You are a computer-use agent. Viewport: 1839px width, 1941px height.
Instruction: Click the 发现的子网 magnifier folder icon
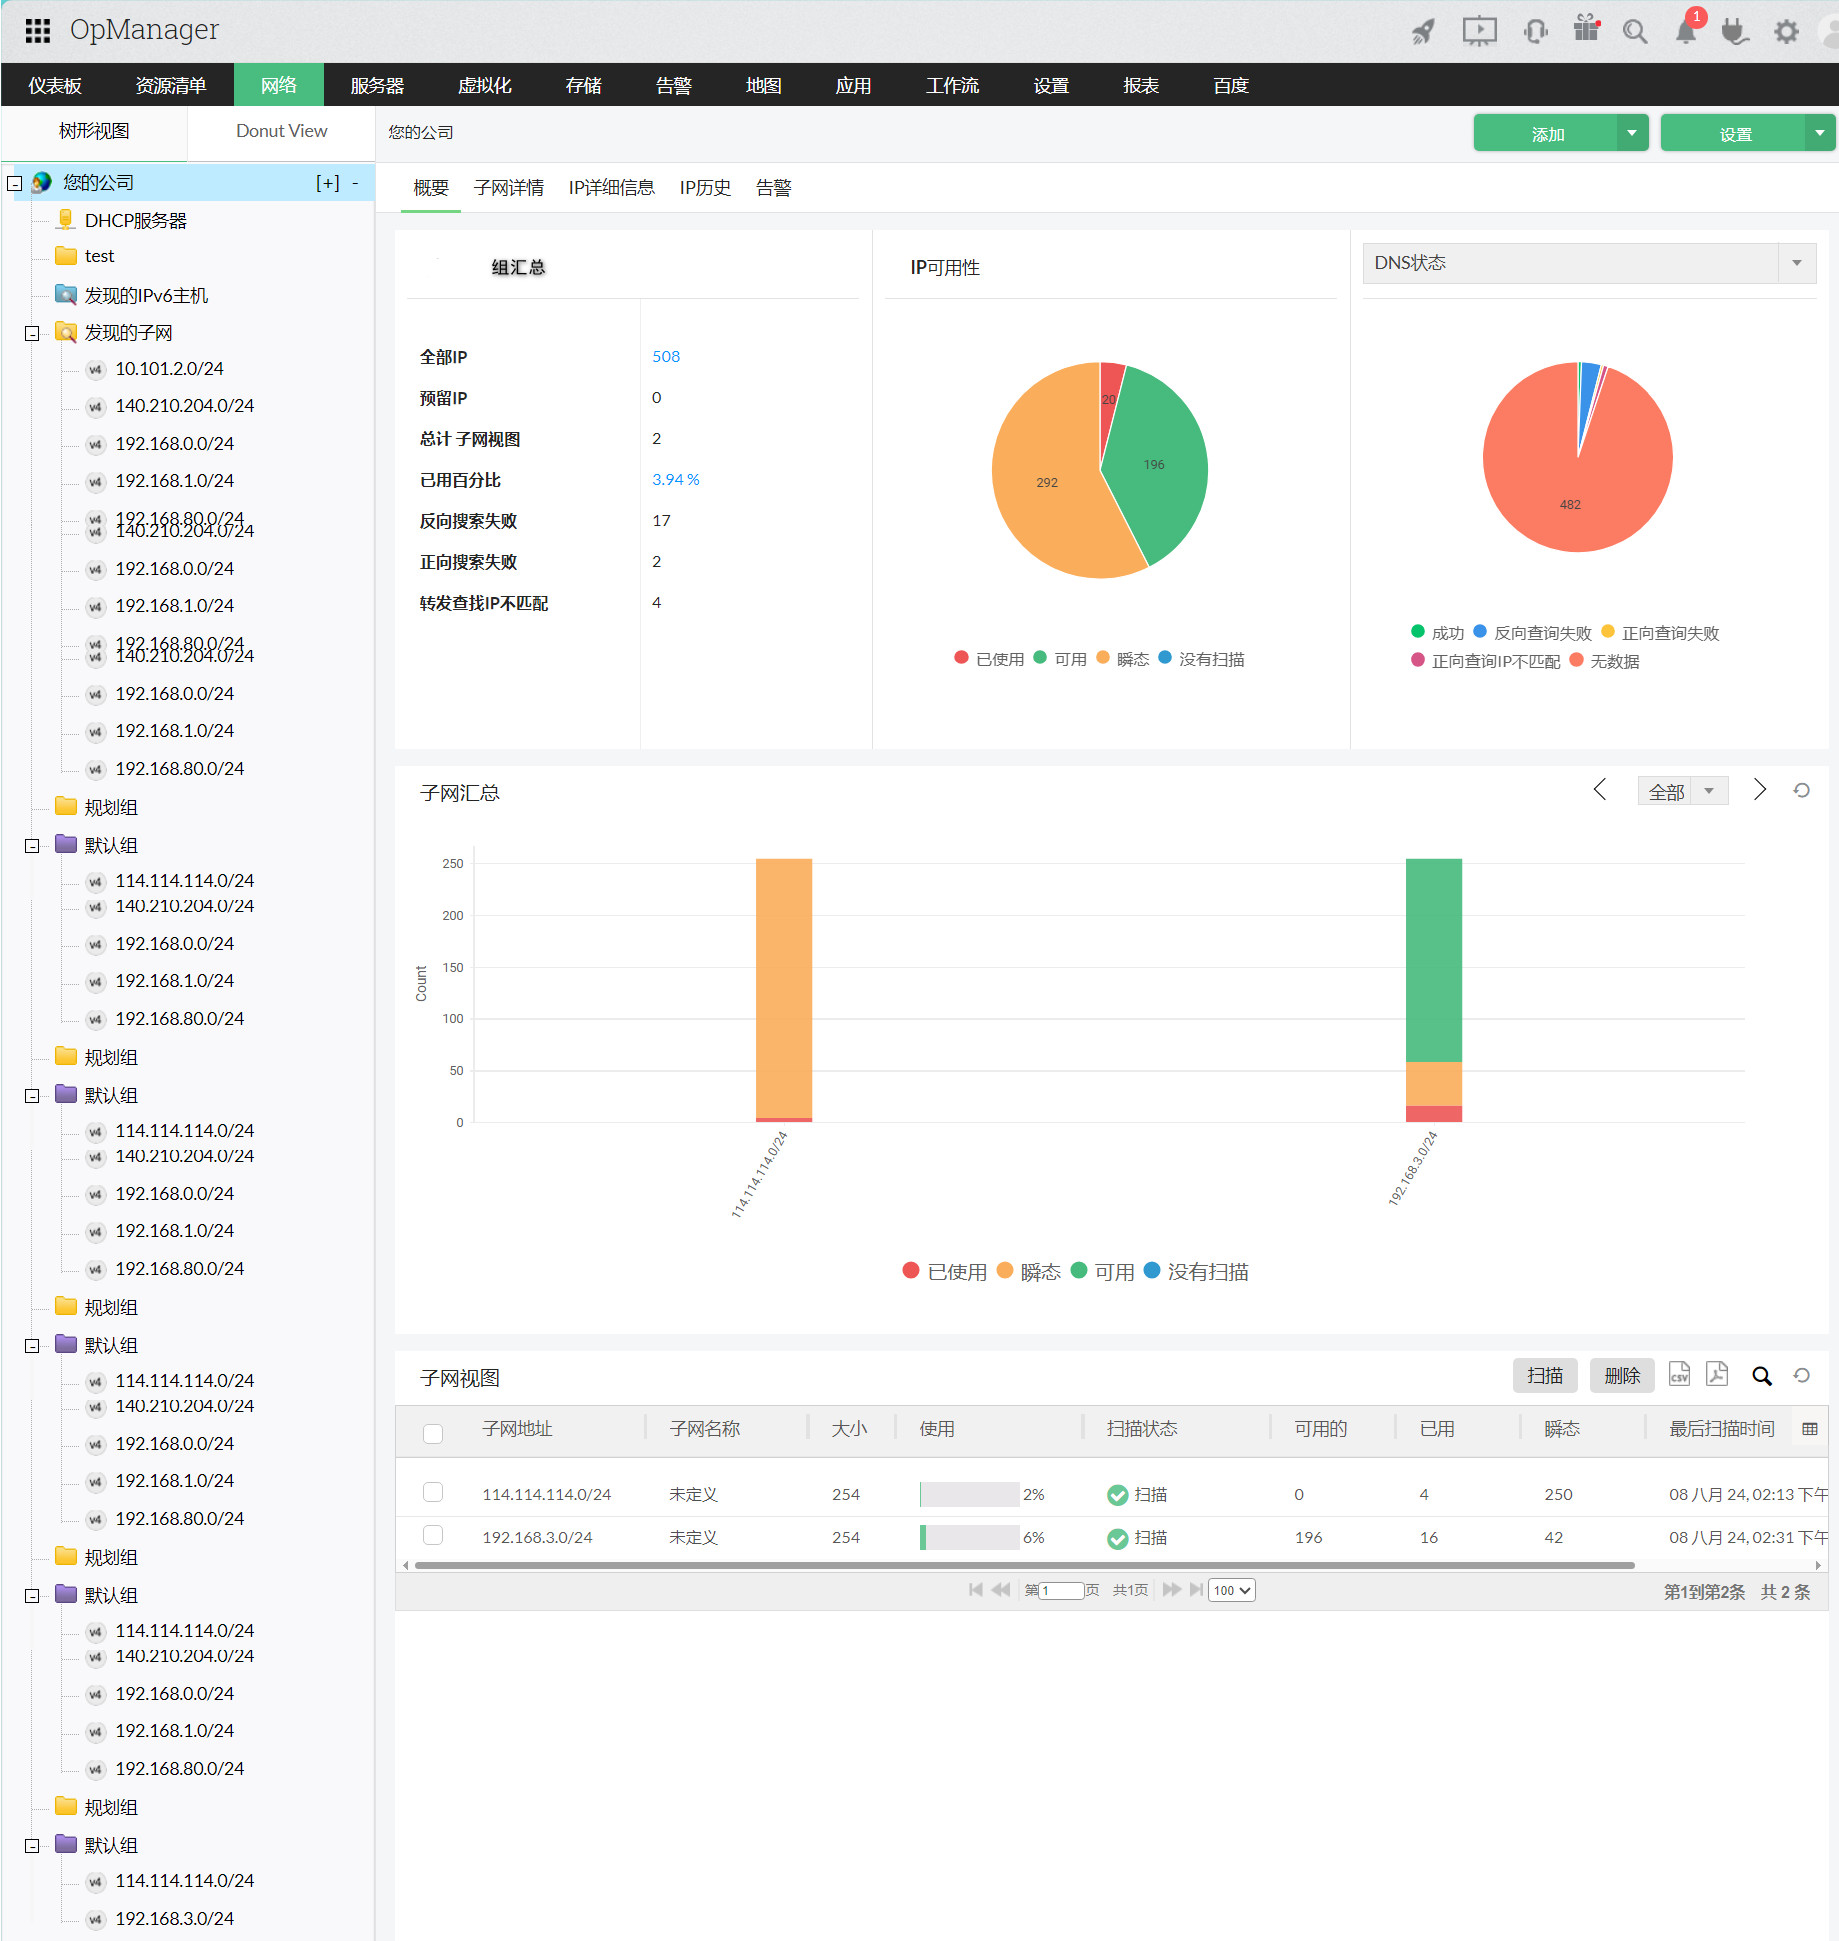coord(66,332)
